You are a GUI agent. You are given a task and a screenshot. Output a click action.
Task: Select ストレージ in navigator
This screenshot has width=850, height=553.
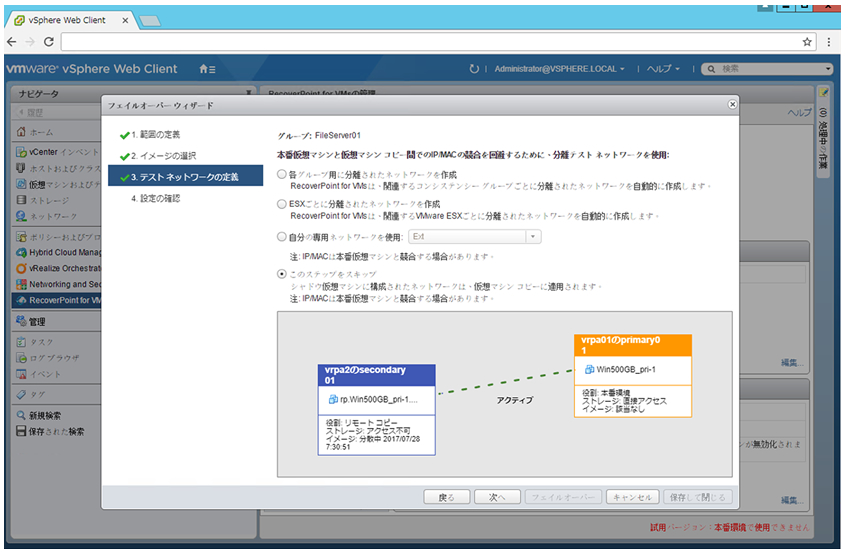click(43, 200)
